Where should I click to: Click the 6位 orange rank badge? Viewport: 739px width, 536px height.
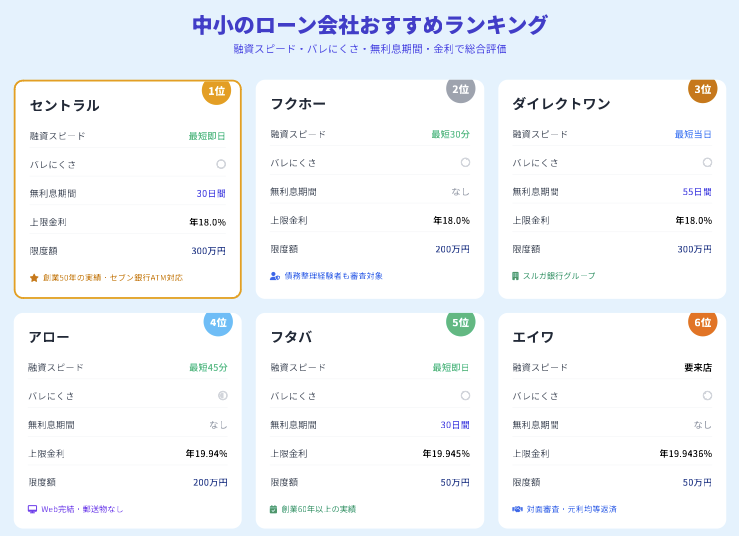coord(703,322)
